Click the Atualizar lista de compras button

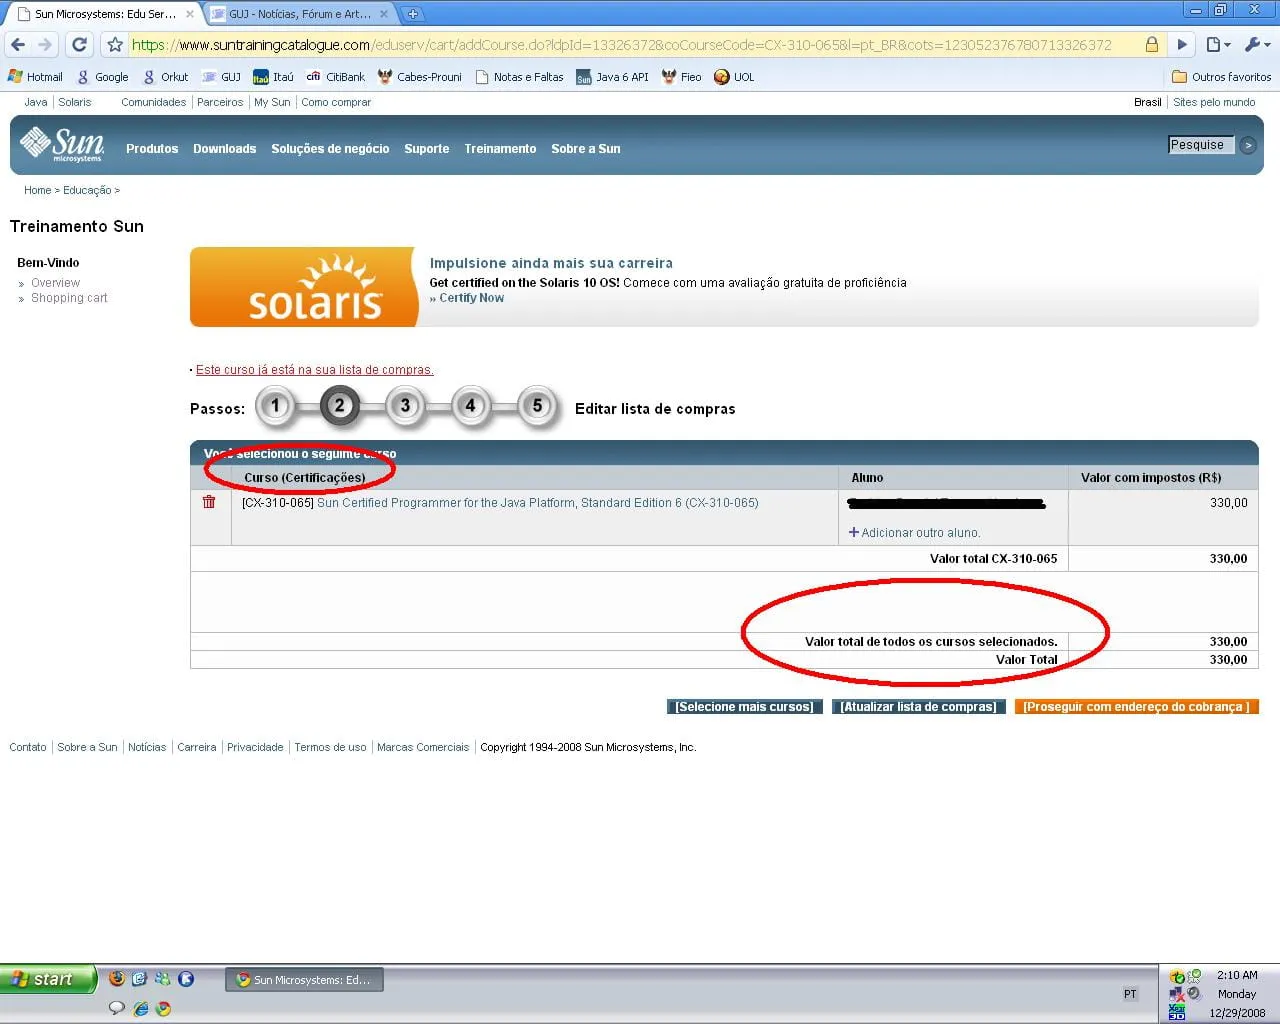(x=918, y=707)
